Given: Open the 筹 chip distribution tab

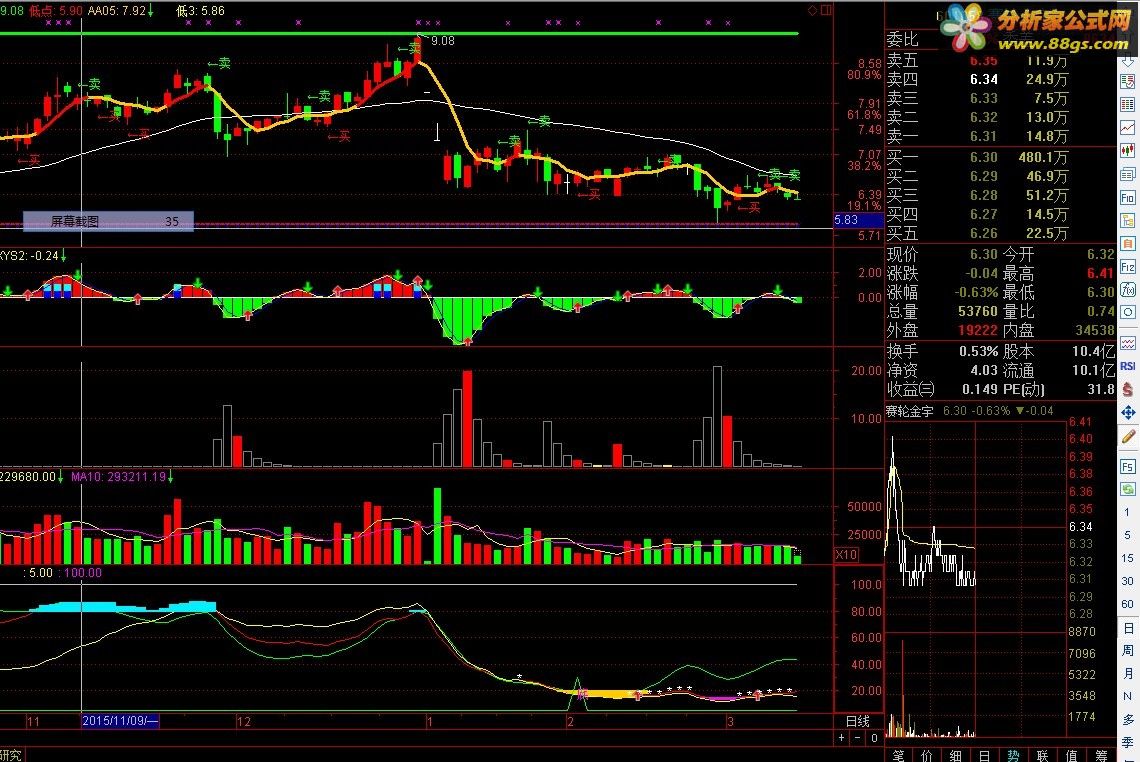Looking at the screenshot, I should (x=1101, y=755).
